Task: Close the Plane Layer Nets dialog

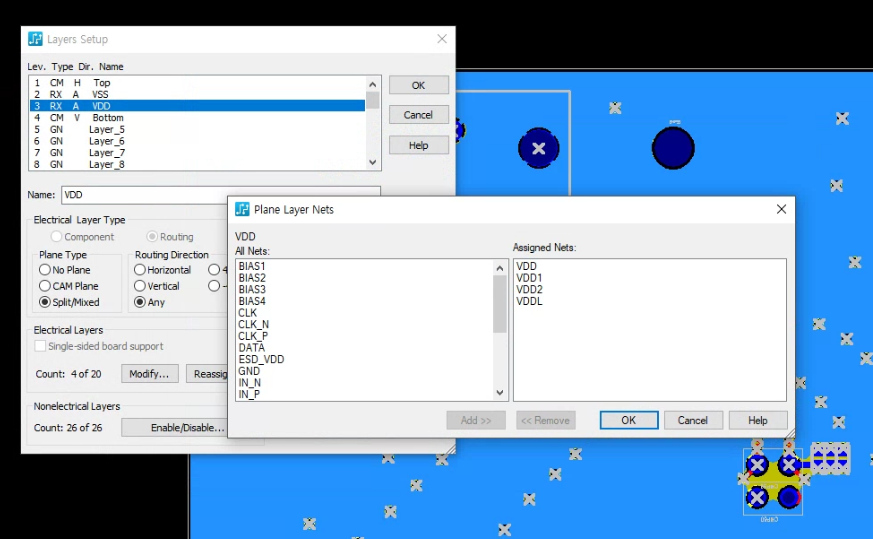Action: 781,209
